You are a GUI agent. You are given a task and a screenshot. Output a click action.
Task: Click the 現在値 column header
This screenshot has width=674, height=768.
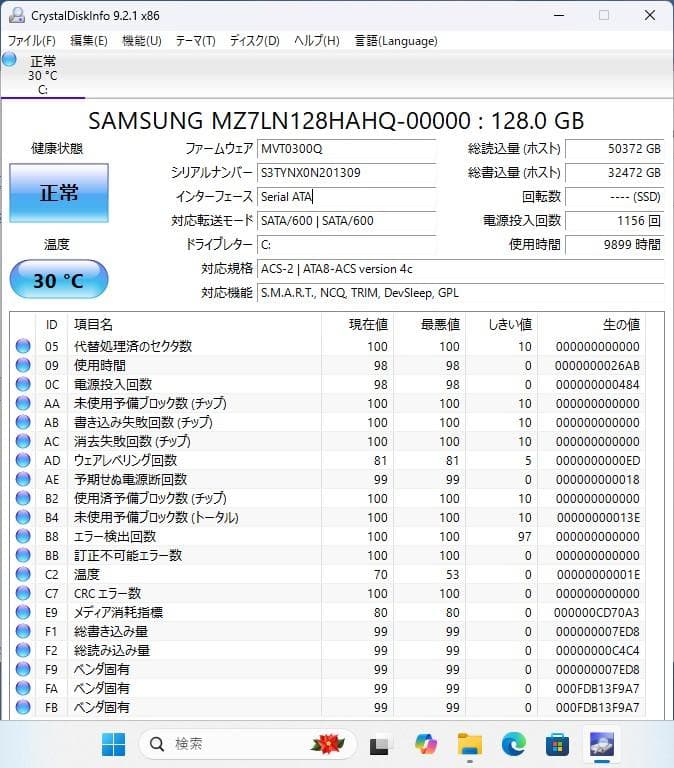357,324
